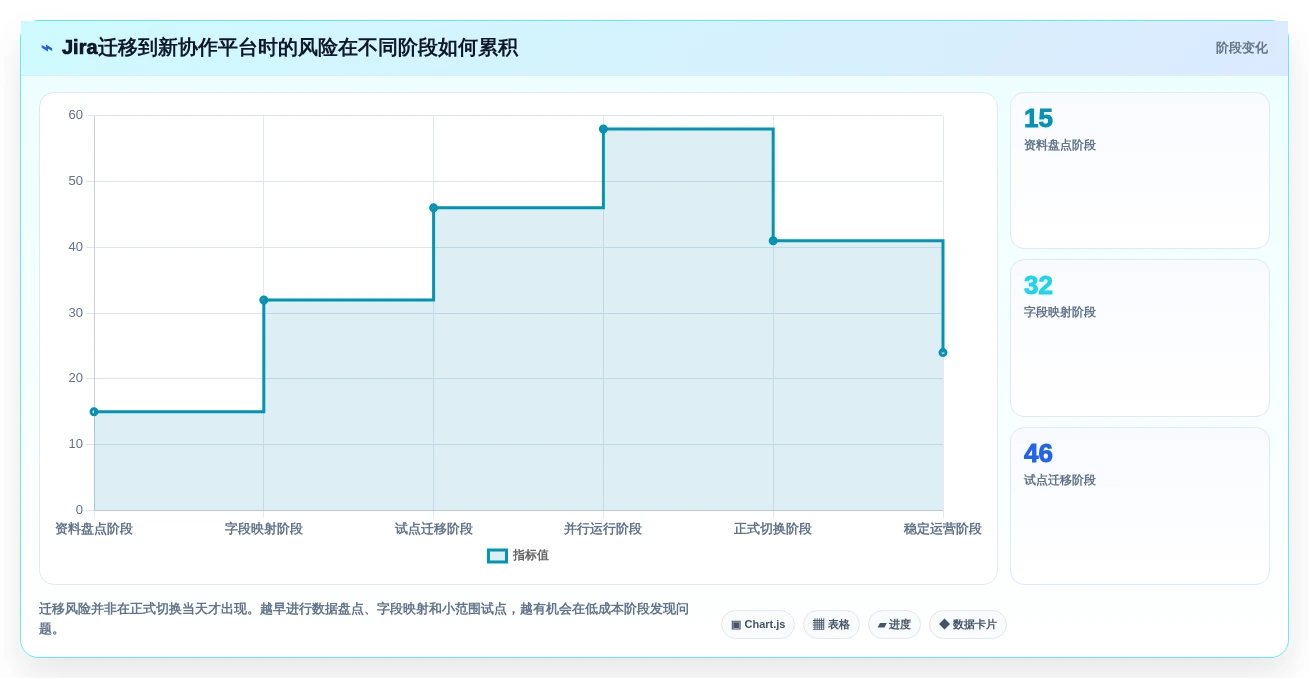The image size is (1309, 678).
Task: Click the final data point at 稳定运营阶段
Action: (943, 353)
